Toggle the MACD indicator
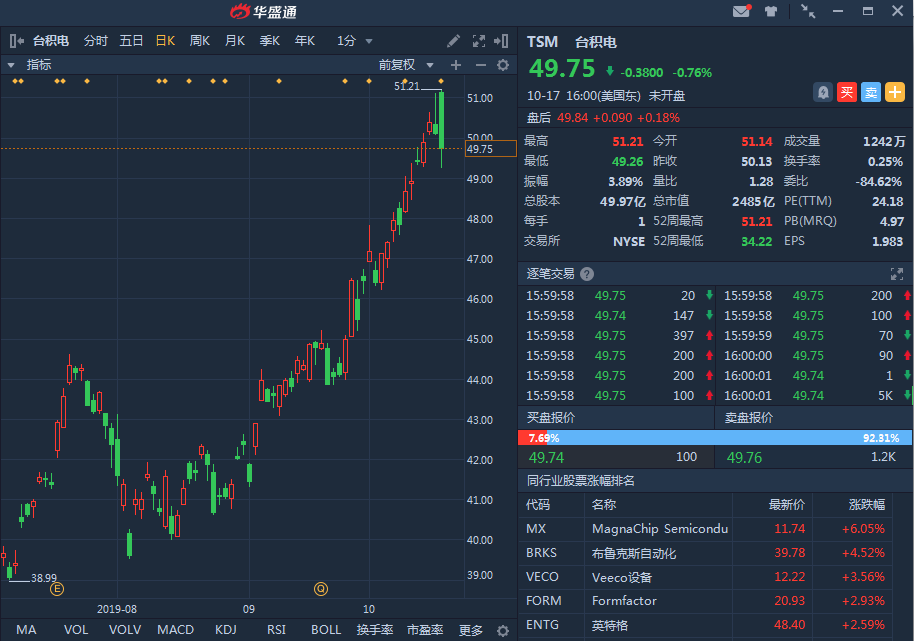The image size is (914, 641). point(175,630)
